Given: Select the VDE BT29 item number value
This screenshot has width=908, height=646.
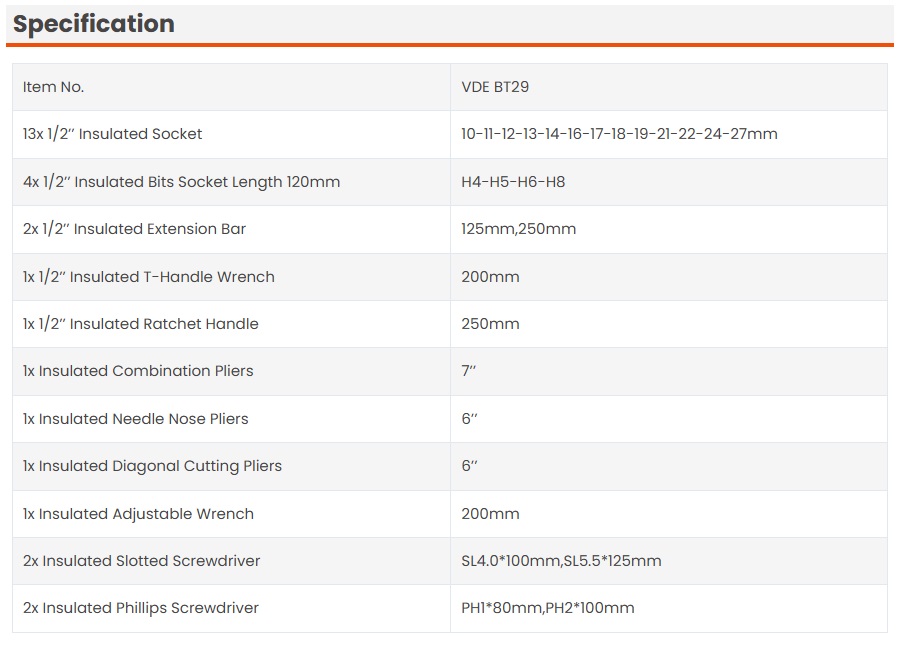Looking at the screenshot, I should click(x=495, y=87).
